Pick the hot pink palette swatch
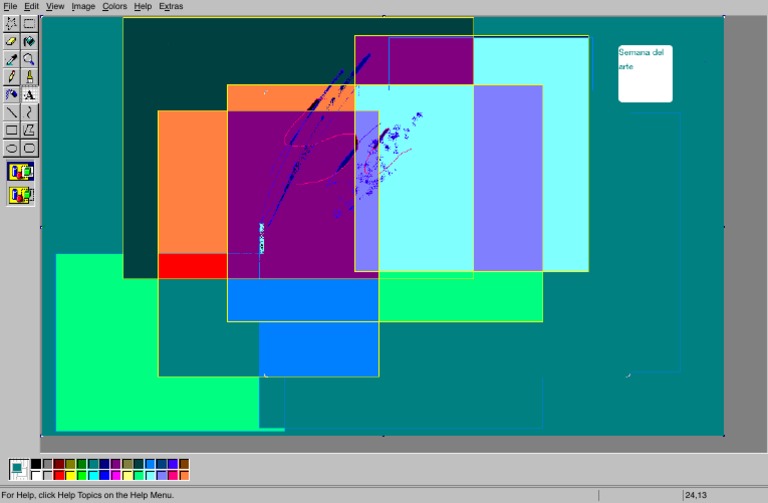 (172, 475)
